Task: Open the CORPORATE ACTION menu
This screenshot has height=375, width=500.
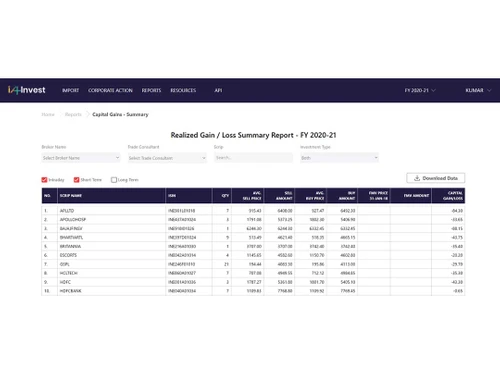Action: click(110, 90)
